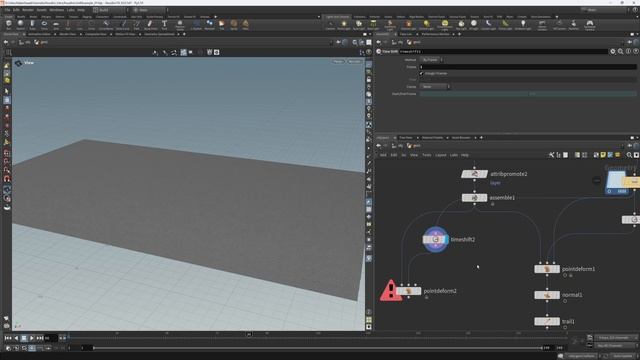Open network editor find node magnifier

click(x=629, y=155)
